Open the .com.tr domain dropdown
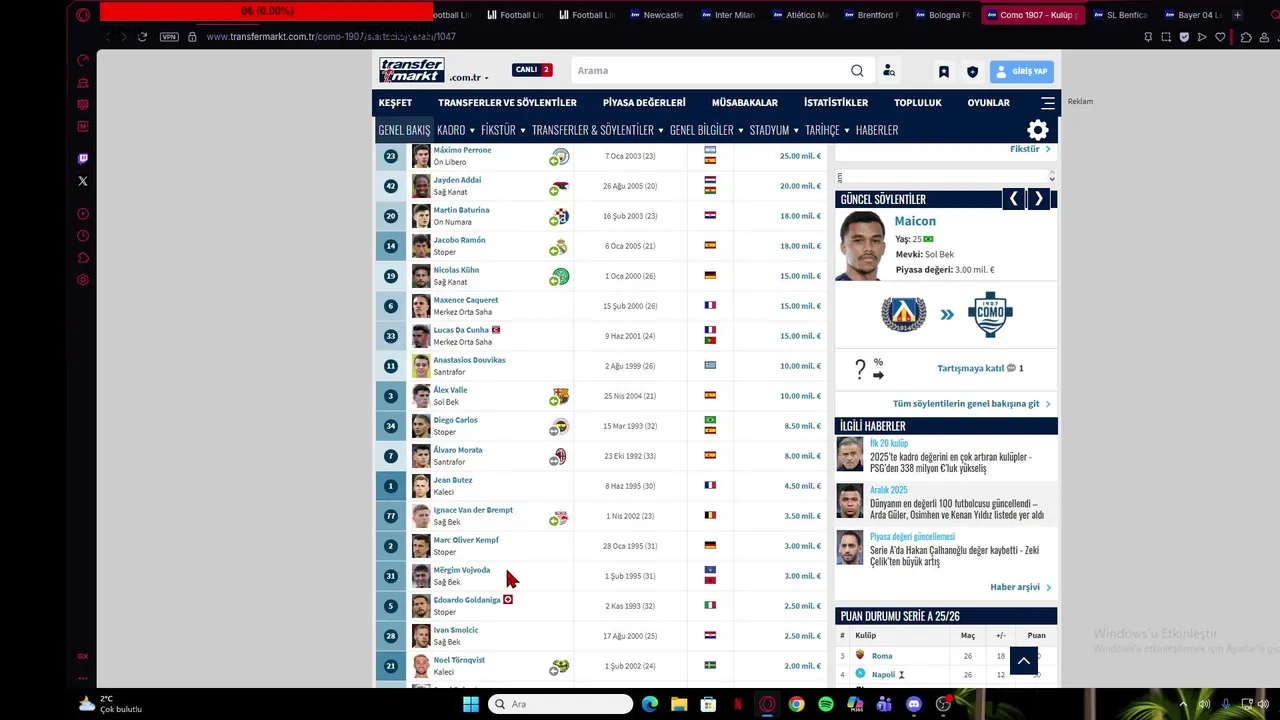 pos(469,77)
